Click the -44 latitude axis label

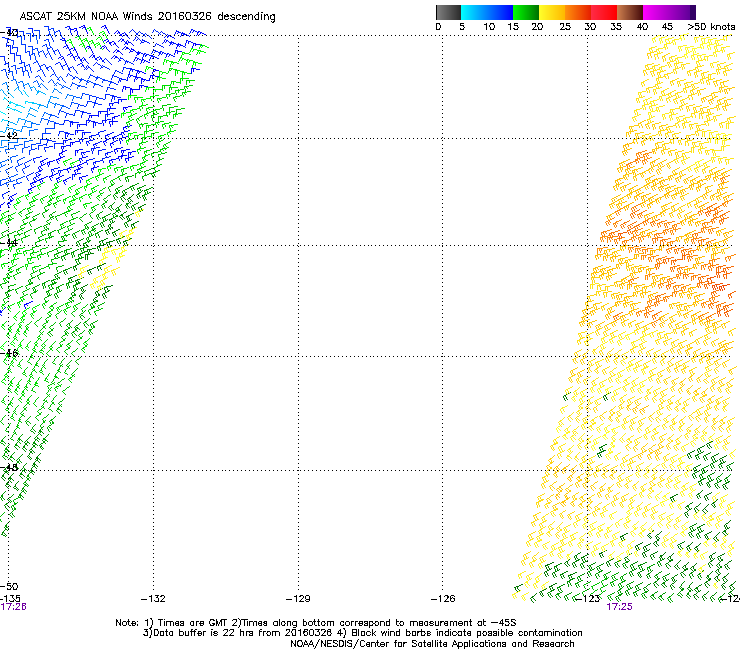[9, 243]
